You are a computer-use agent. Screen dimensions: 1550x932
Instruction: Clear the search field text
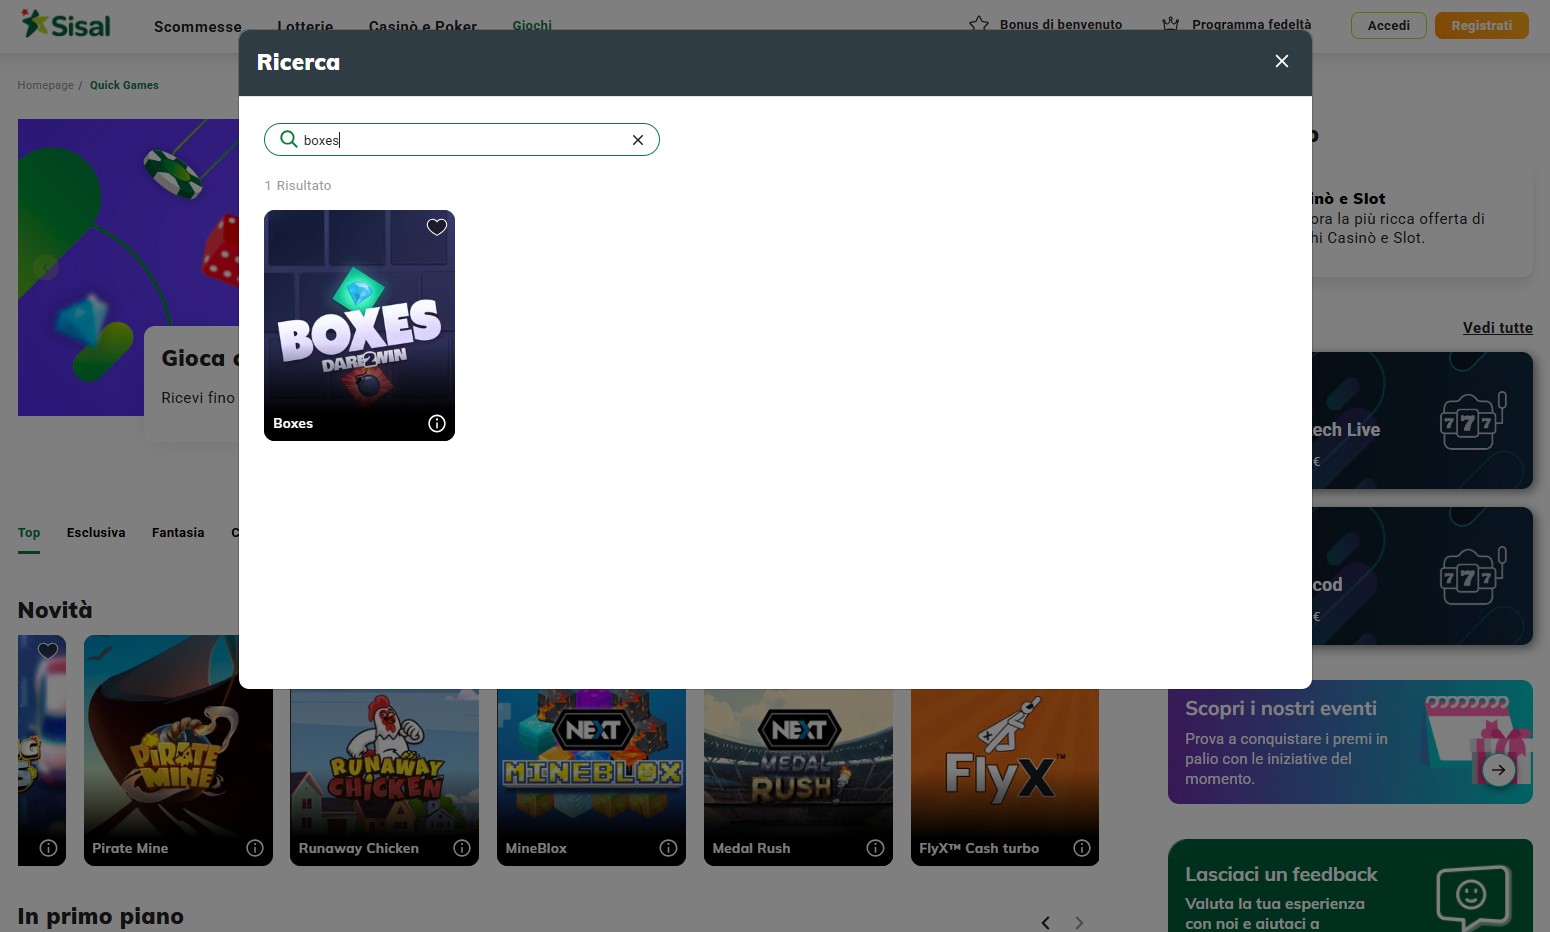coord(637,140)
